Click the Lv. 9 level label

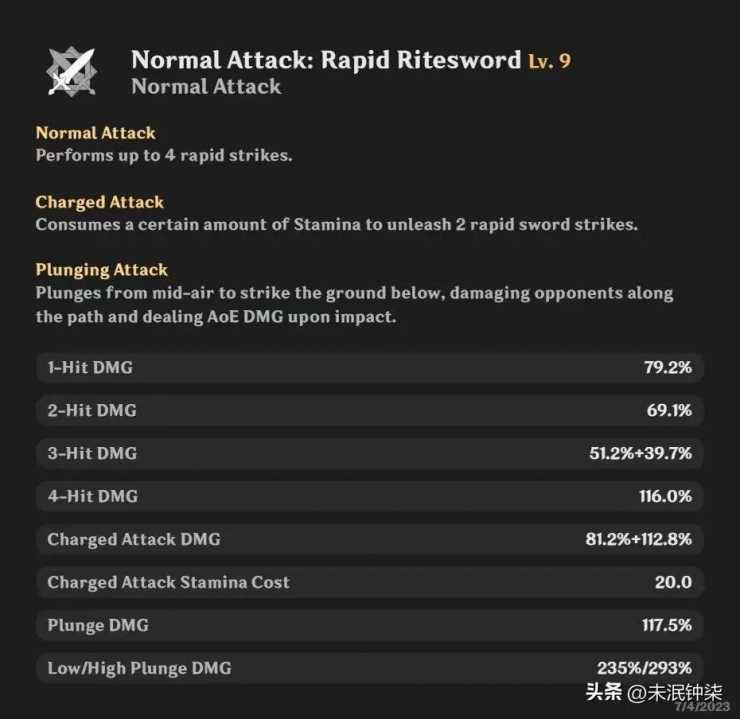tap(549, 61)
